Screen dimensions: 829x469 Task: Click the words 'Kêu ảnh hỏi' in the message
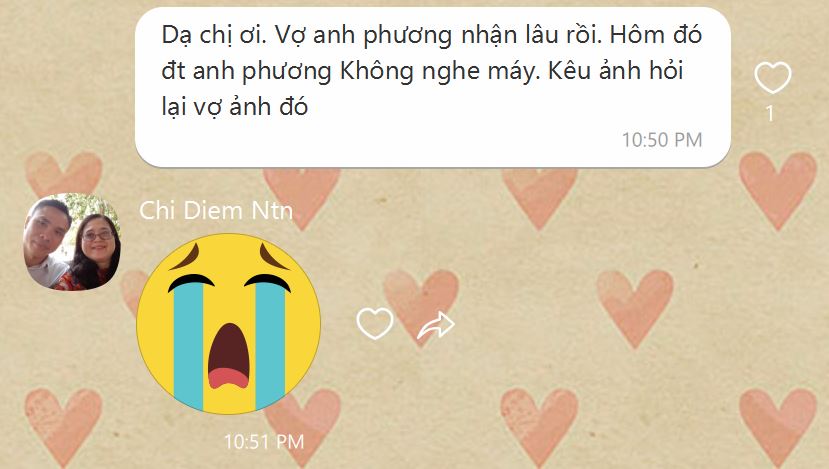(615, 71)
